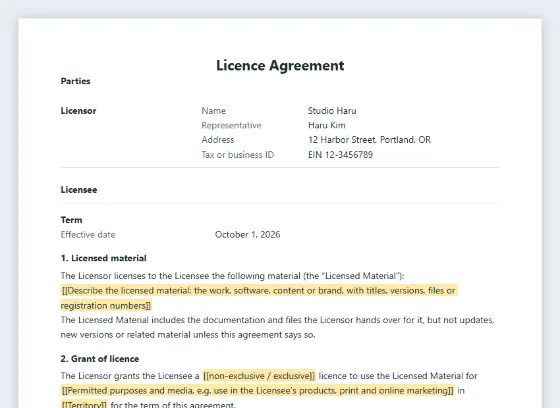This screenshot has width=560, height=408.
Task: Select the '[[non-exclusive / exclusive]]' placeholder
Action: pyautogui.click(x=259, y=376)
